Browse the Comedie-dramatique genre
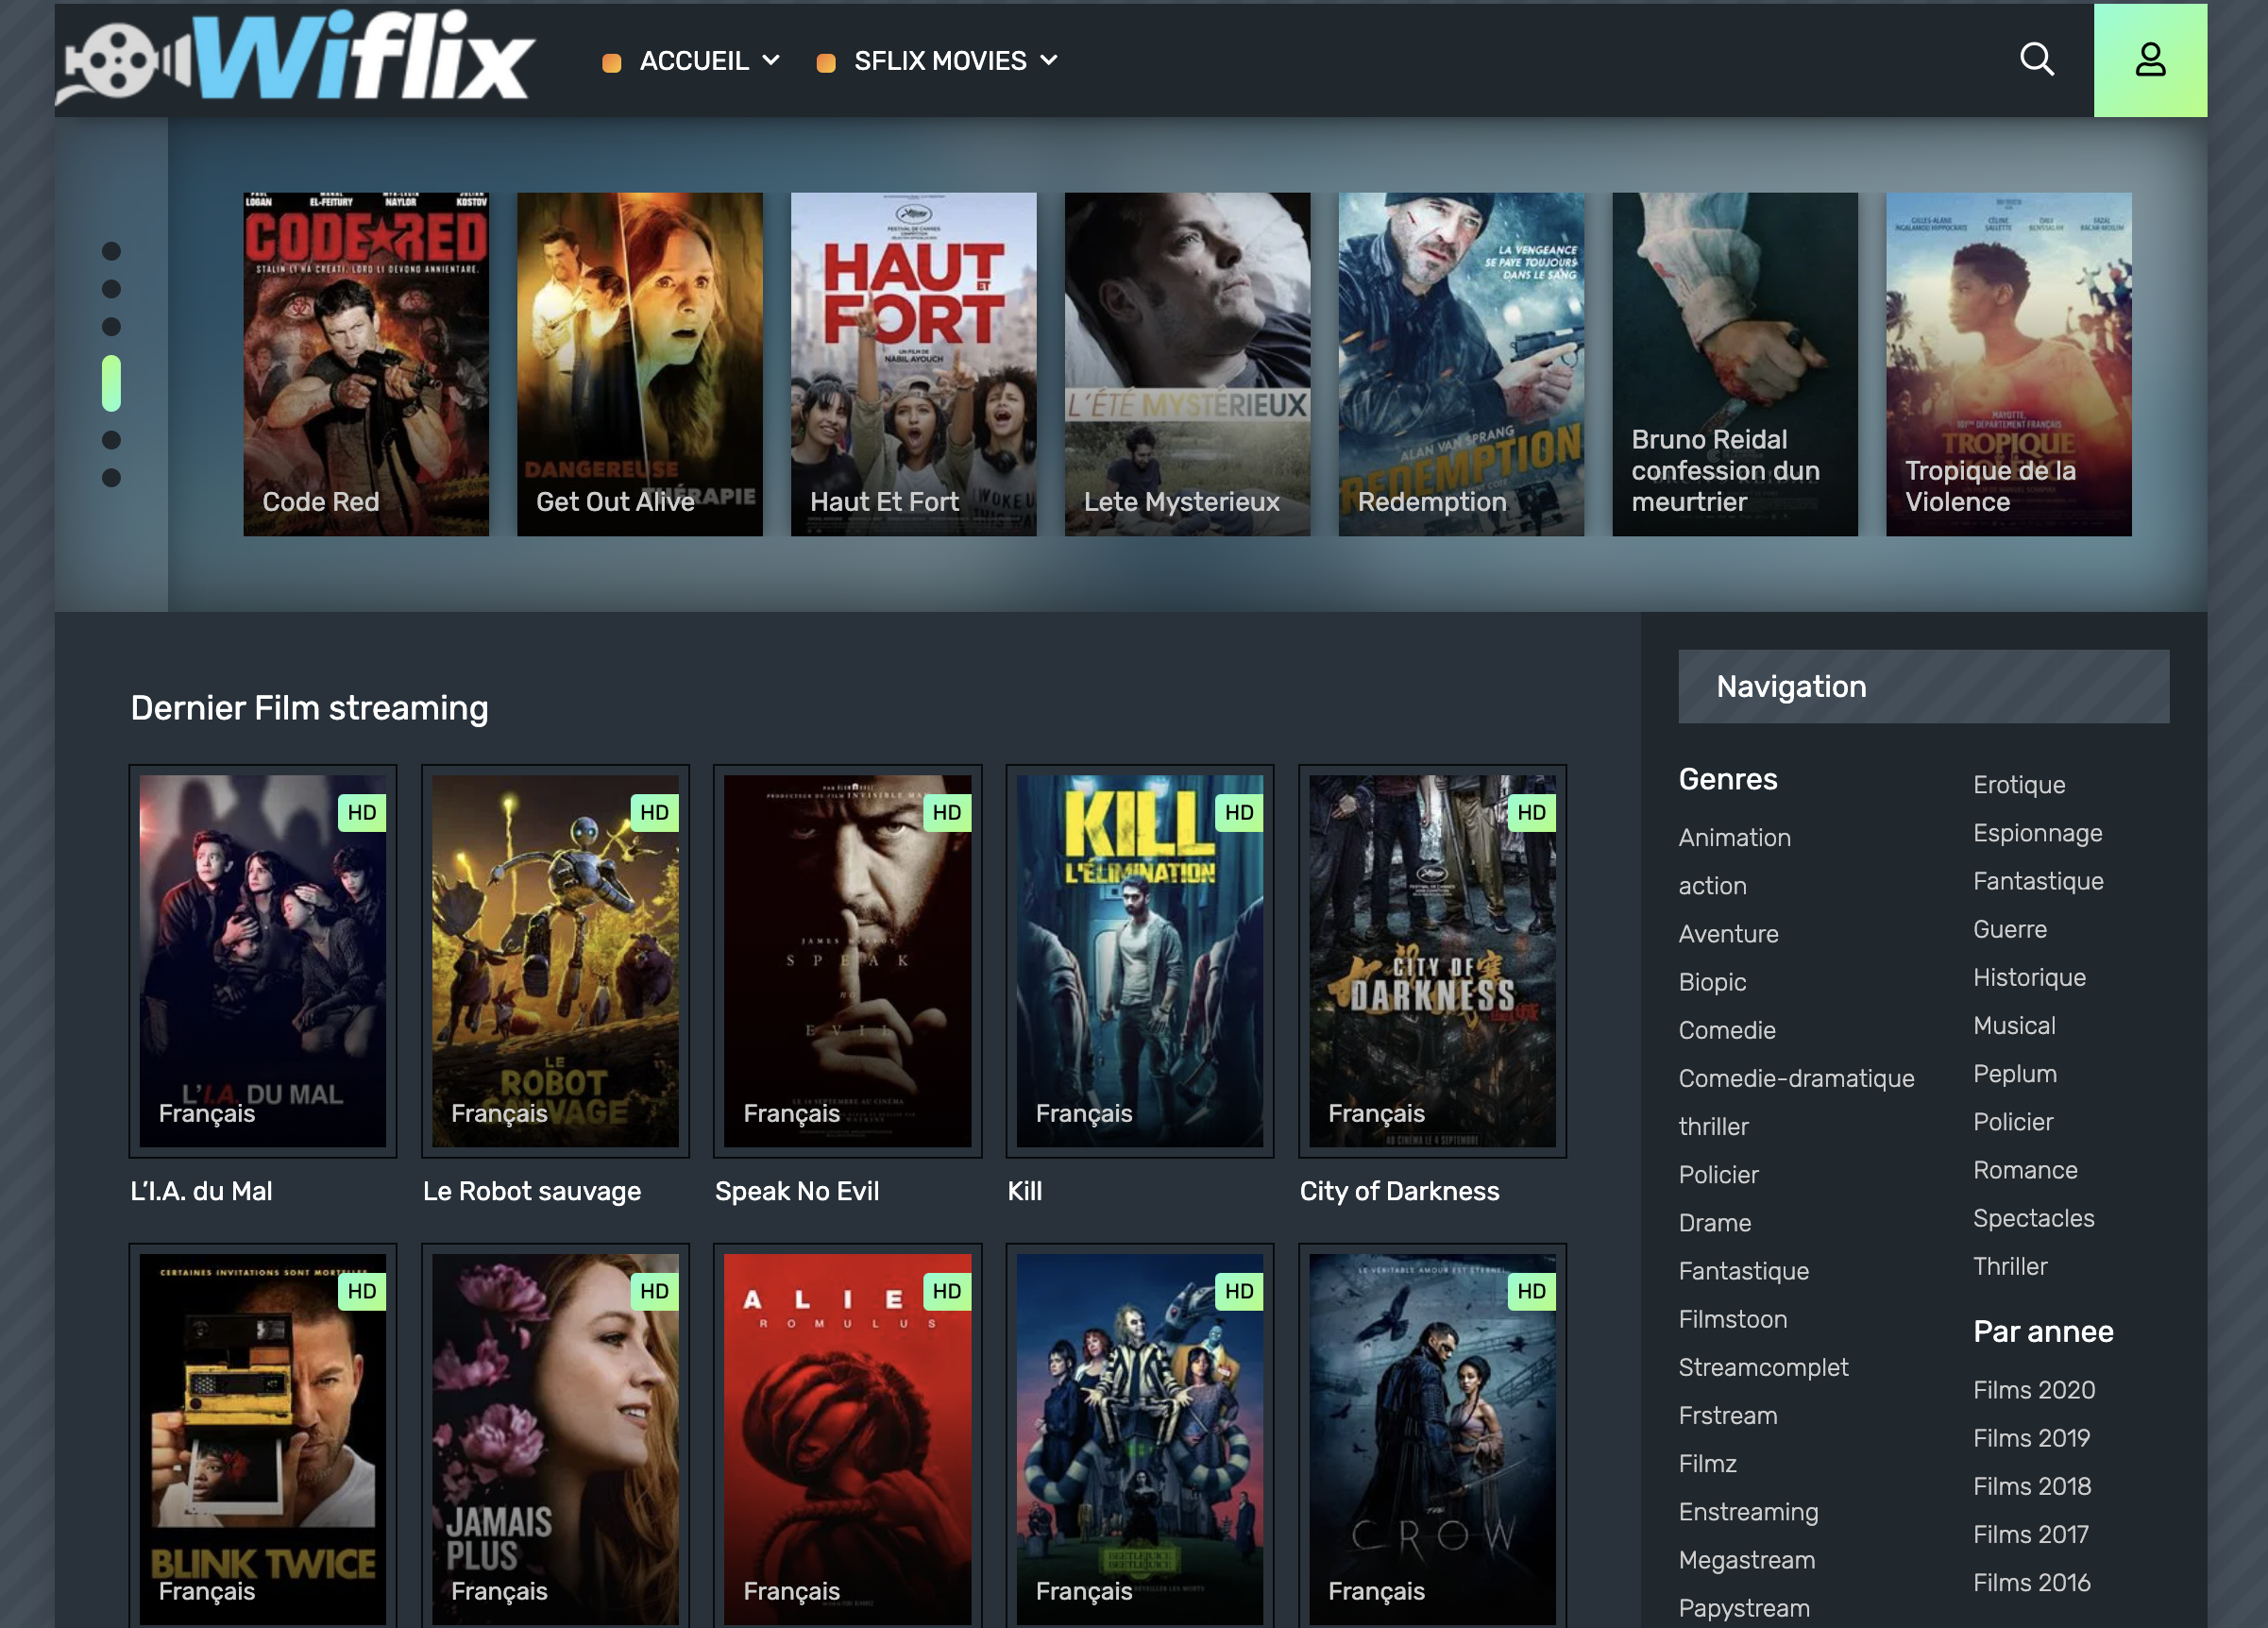 click(1796, 1078)
